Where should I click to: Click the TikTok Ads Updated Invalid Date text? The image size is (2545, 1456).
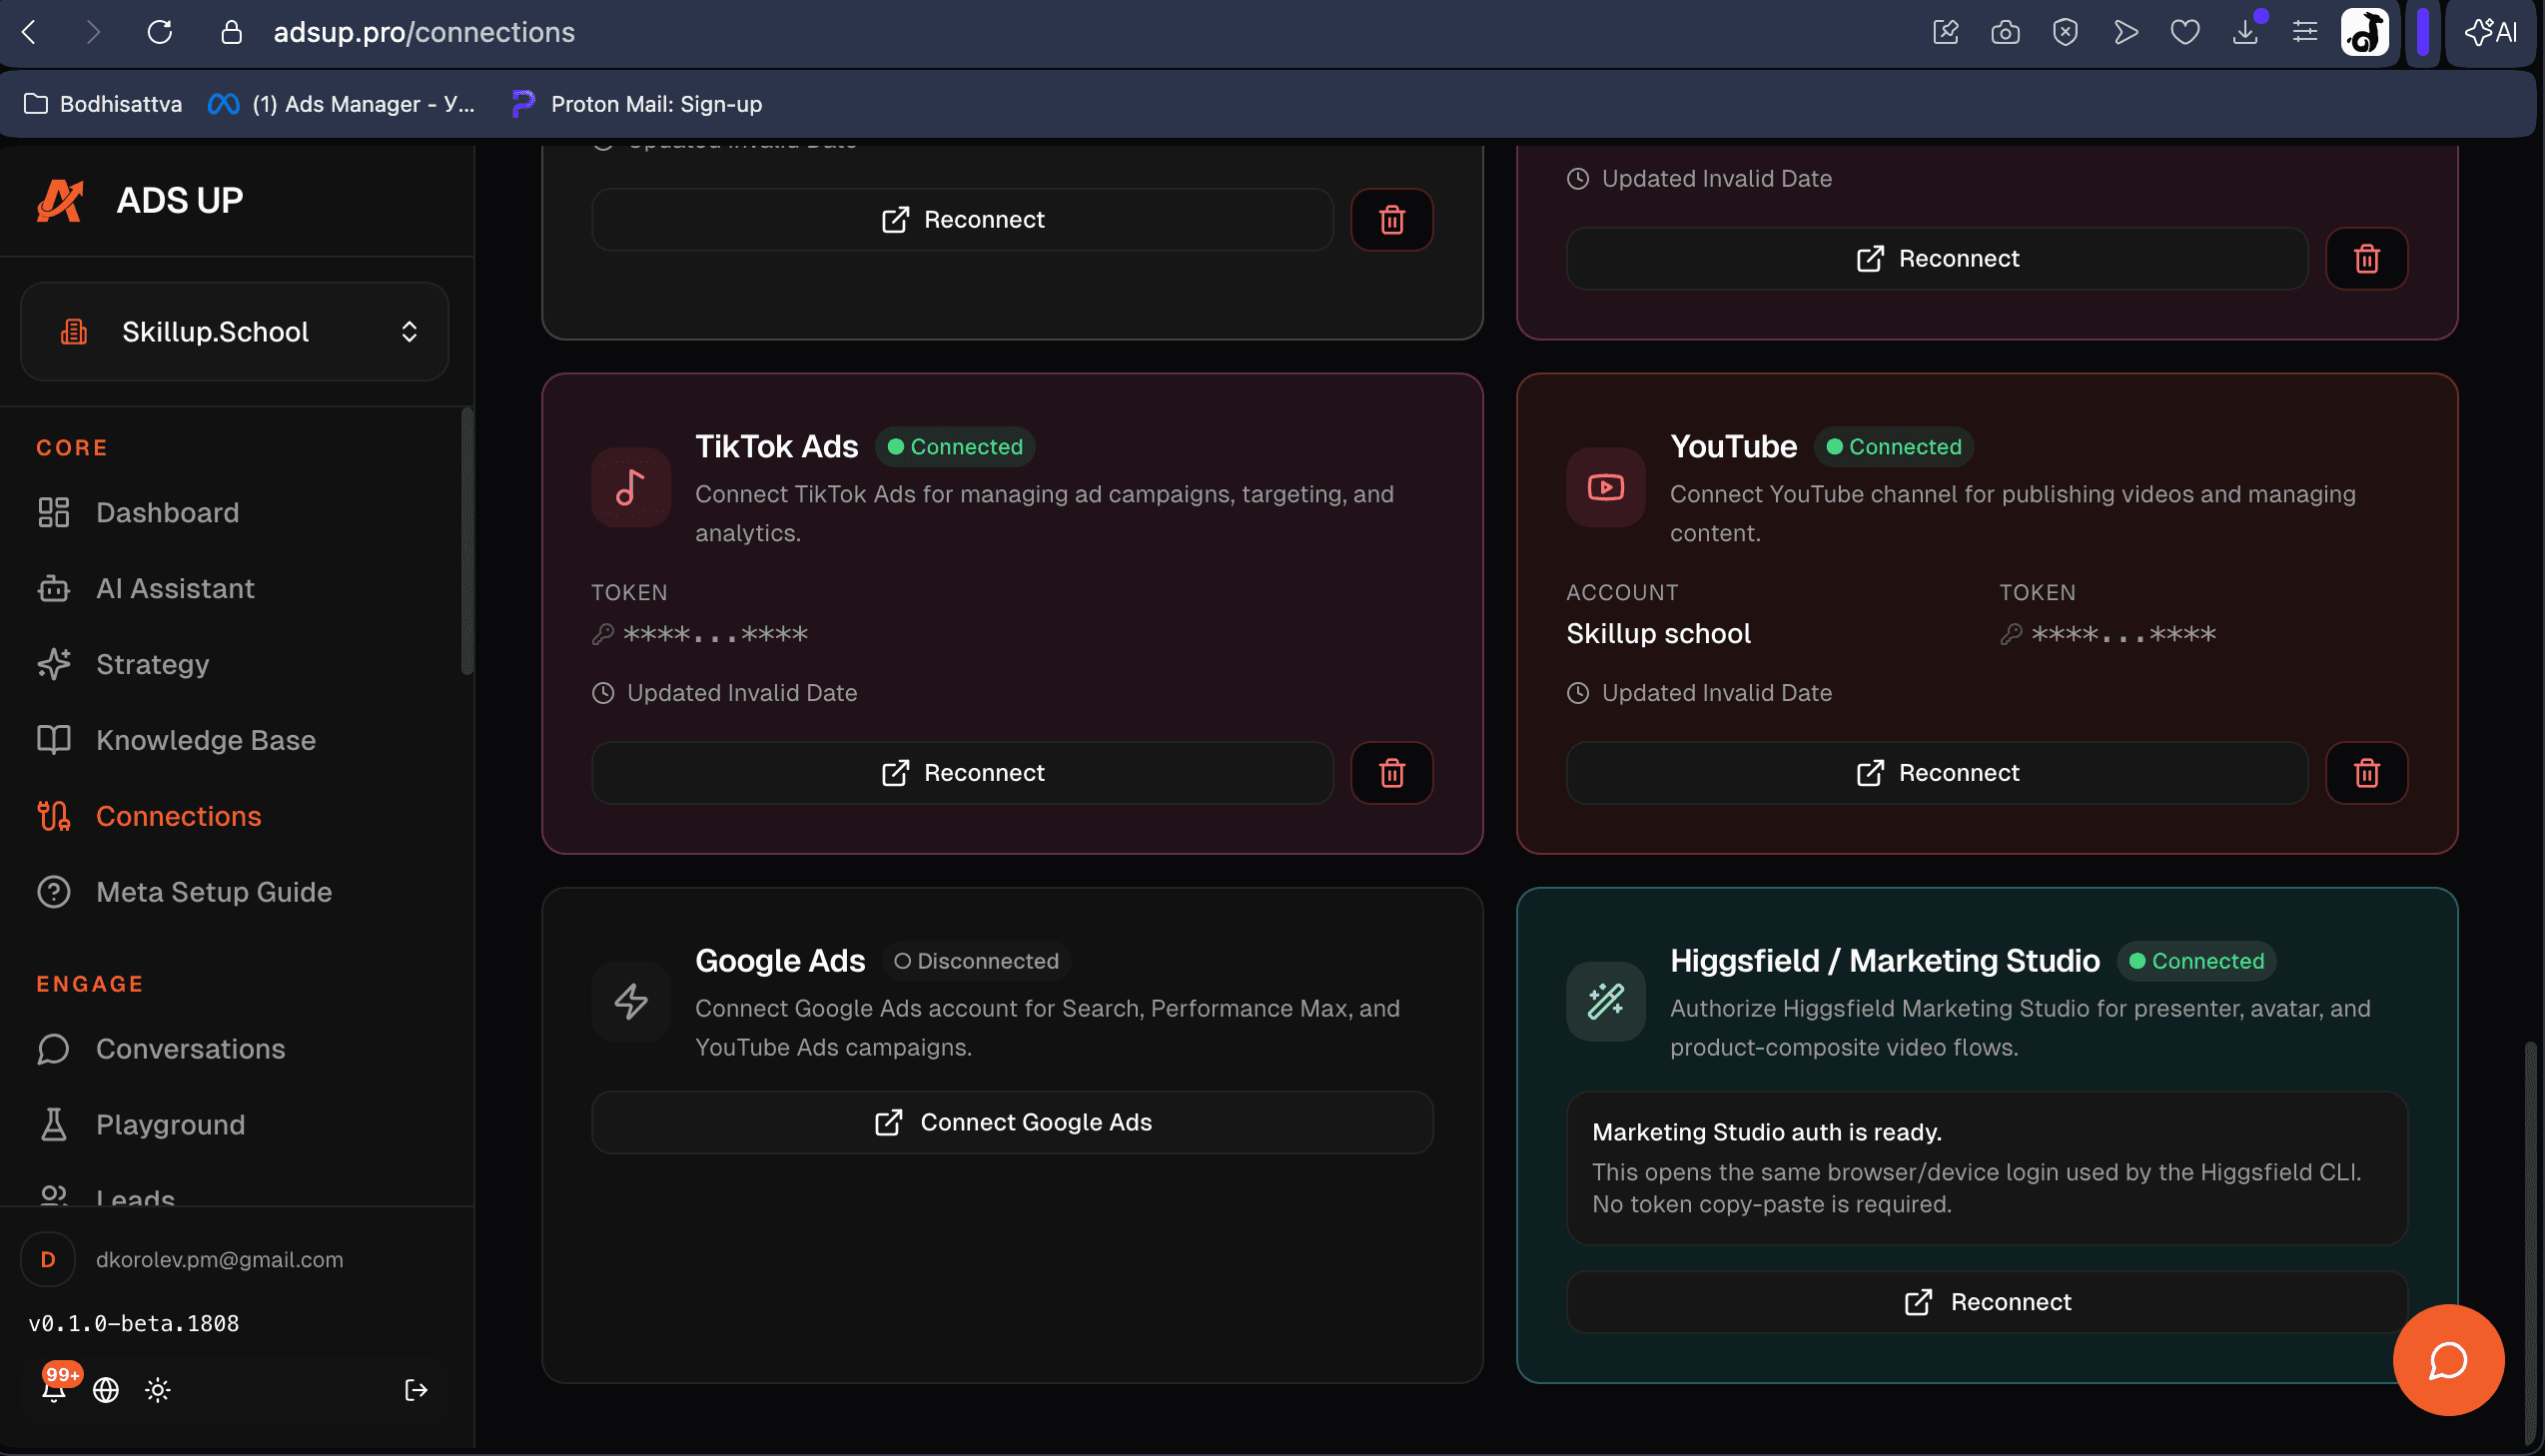[742, 693]
